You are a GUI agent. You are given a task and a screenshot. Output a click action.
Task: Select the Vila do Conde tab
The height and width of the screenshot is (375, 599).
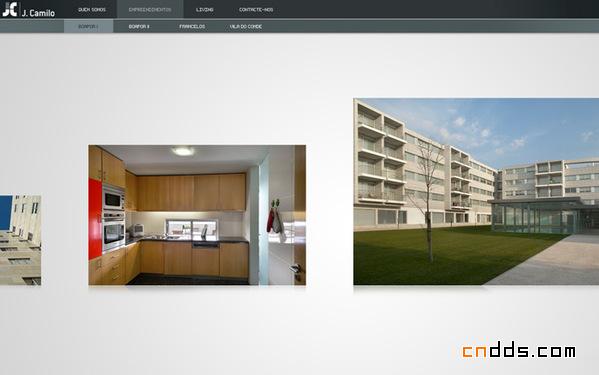(x=246, y=26)
